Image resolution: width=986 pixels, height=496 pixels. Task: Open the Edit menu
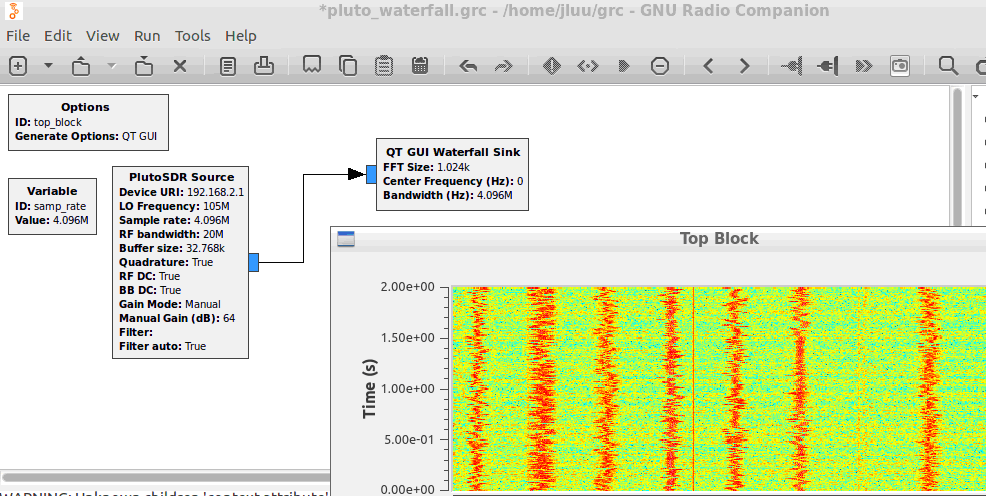(57, 36)
